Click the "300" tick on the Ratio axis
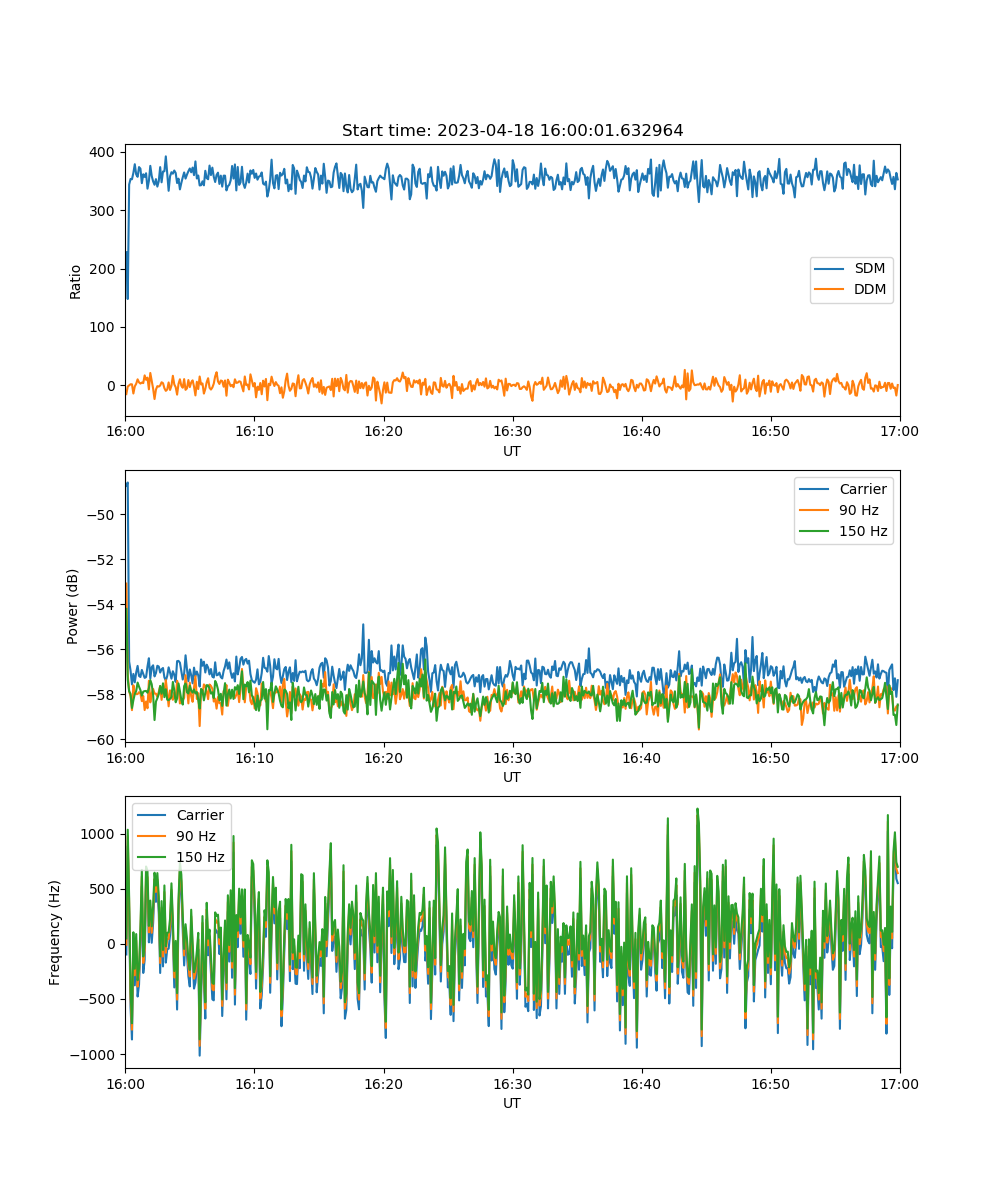Screen dimensions: 1000x1200 104,211
